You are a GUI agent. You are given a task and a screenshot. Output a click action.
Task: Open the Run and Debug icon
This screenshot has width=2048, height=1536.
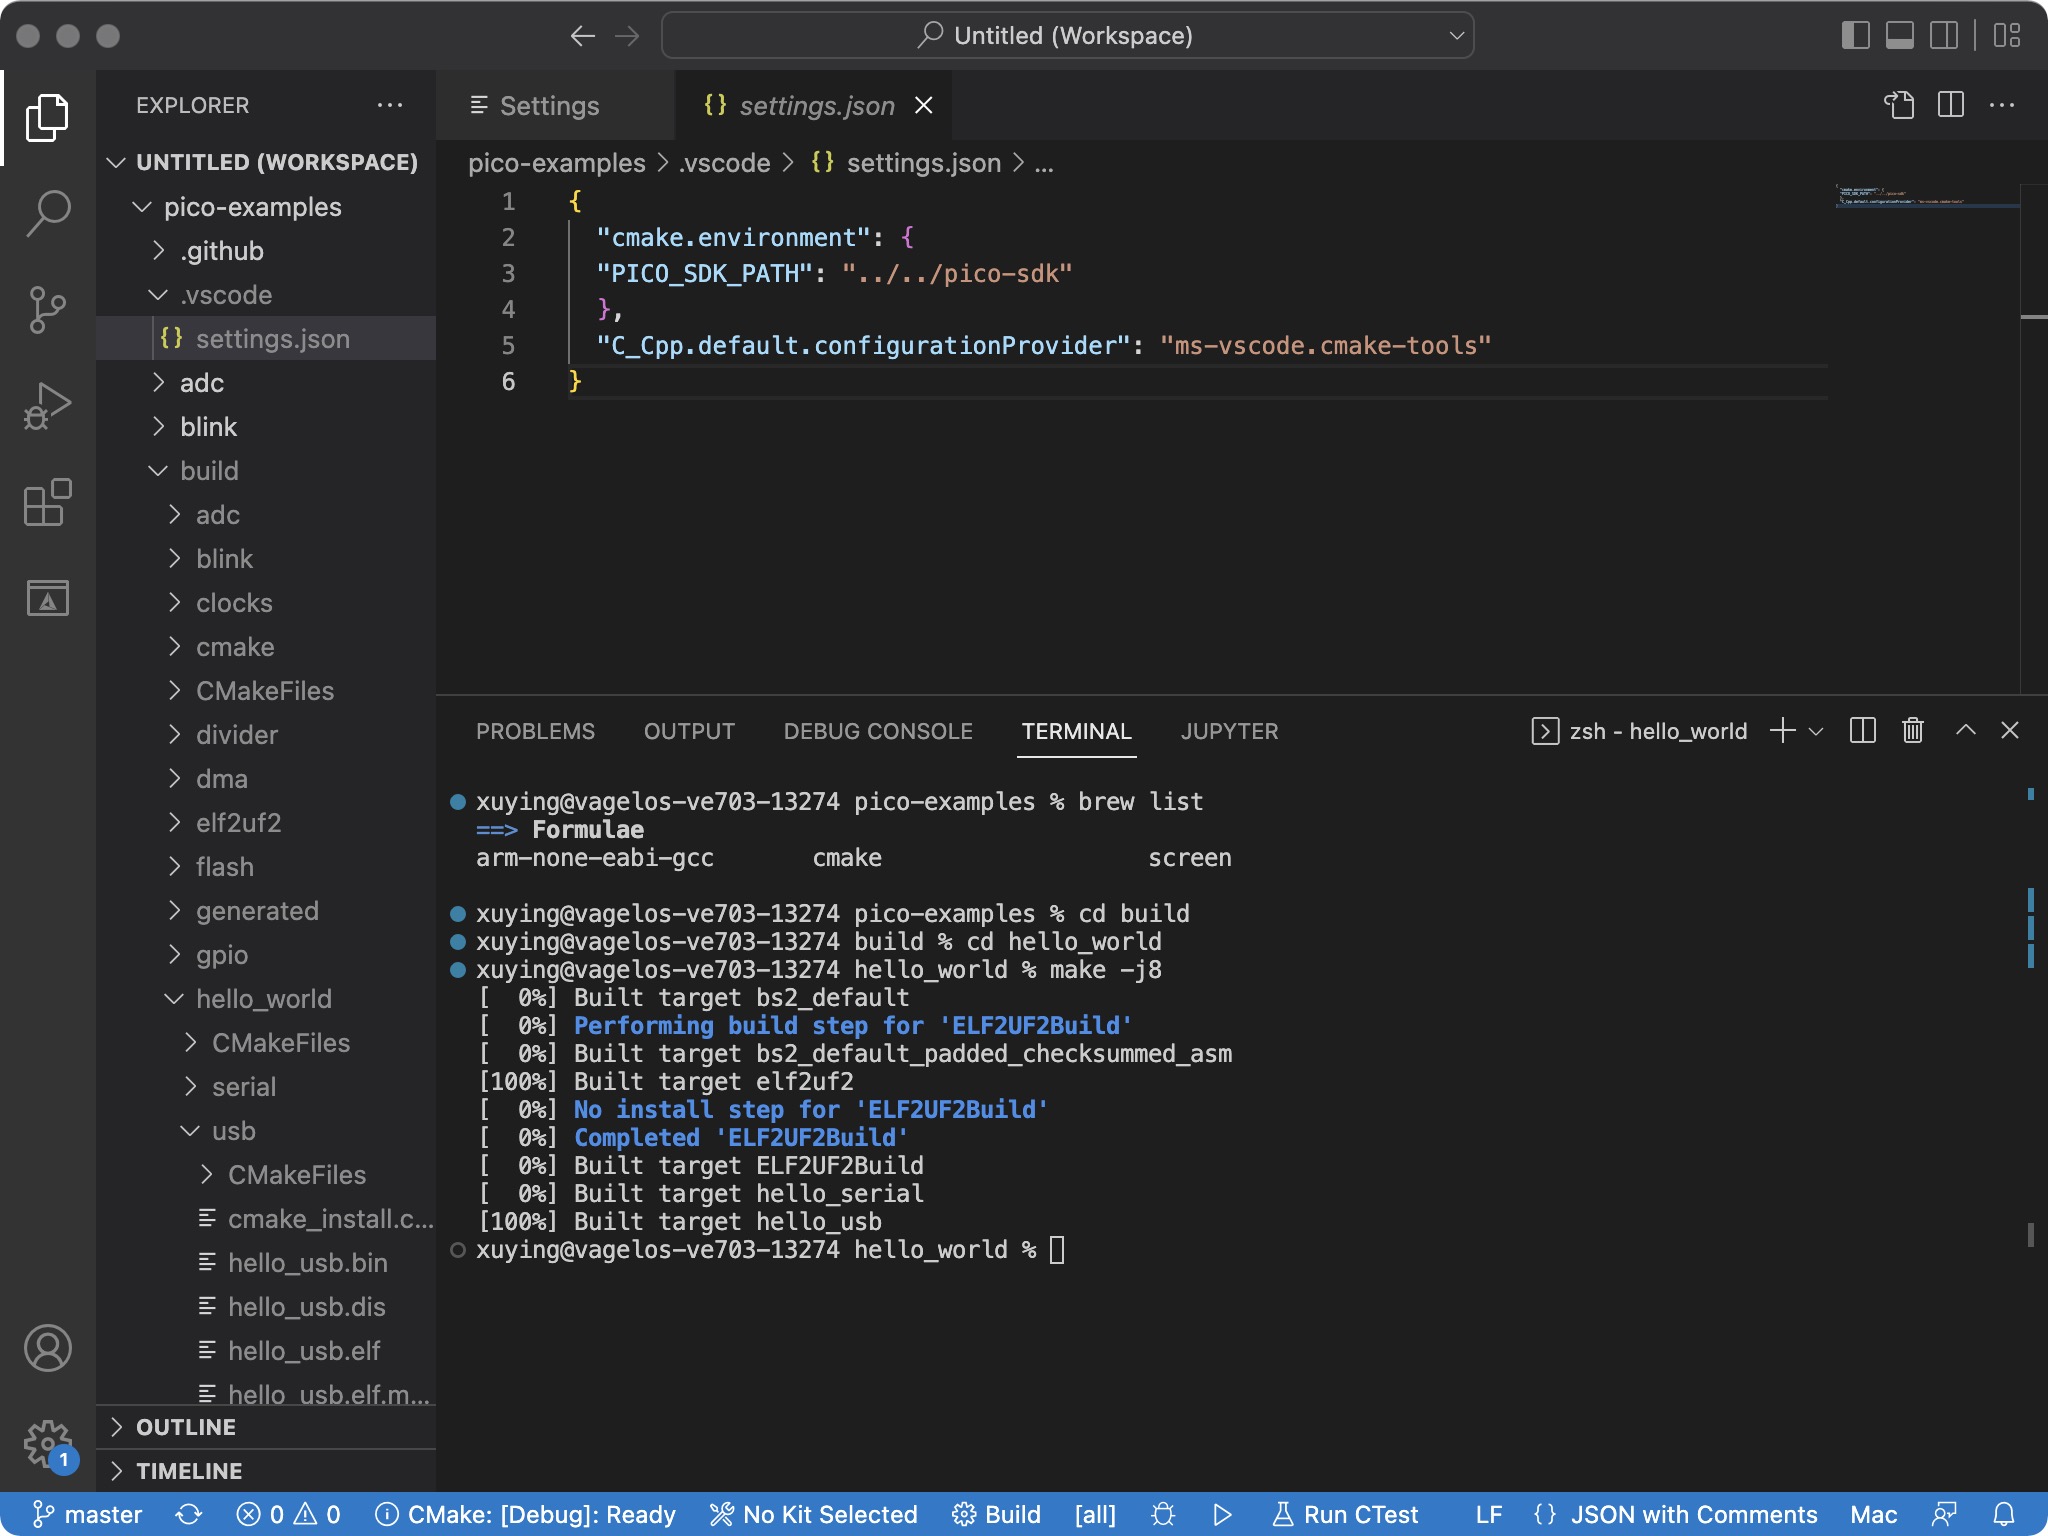47,405
